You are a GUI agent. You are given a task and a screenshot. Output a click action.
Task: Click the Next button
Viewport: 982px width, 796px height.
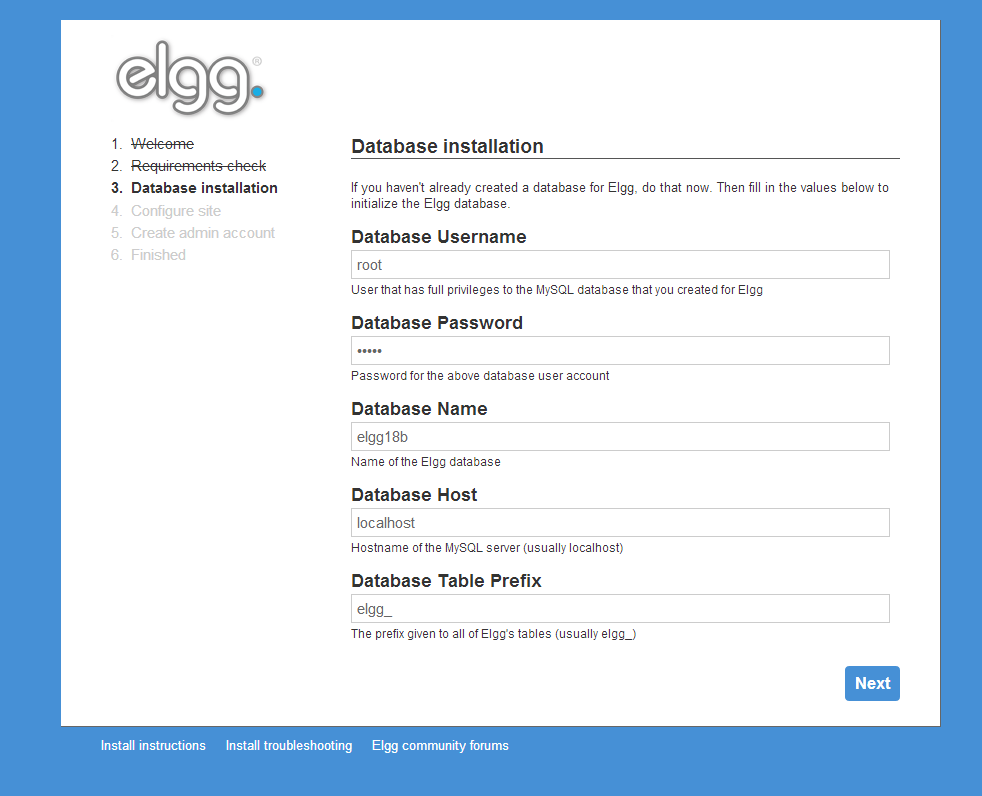tap(872, 683)
